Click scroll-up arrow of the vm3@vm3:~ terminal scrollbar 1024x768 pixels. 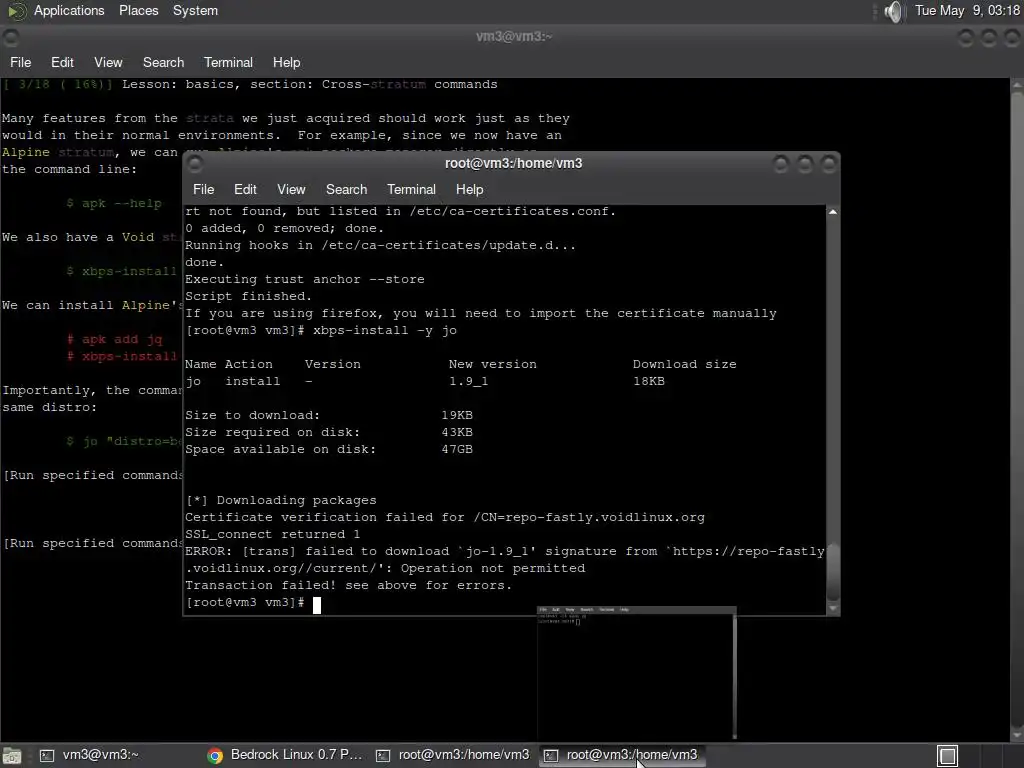pos(1017,86)
